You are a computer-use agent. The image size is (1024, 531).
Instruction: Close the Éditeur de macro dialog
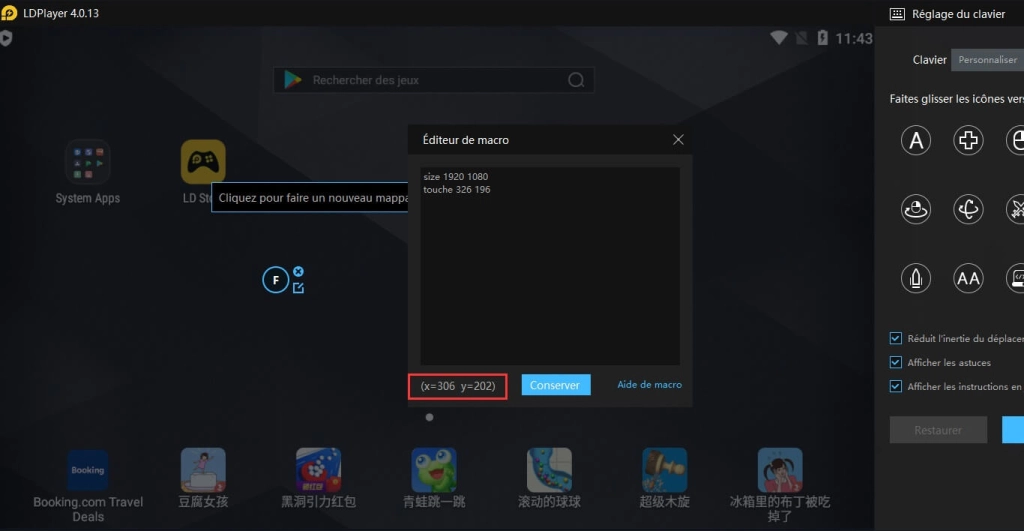(x=679, y=140)
